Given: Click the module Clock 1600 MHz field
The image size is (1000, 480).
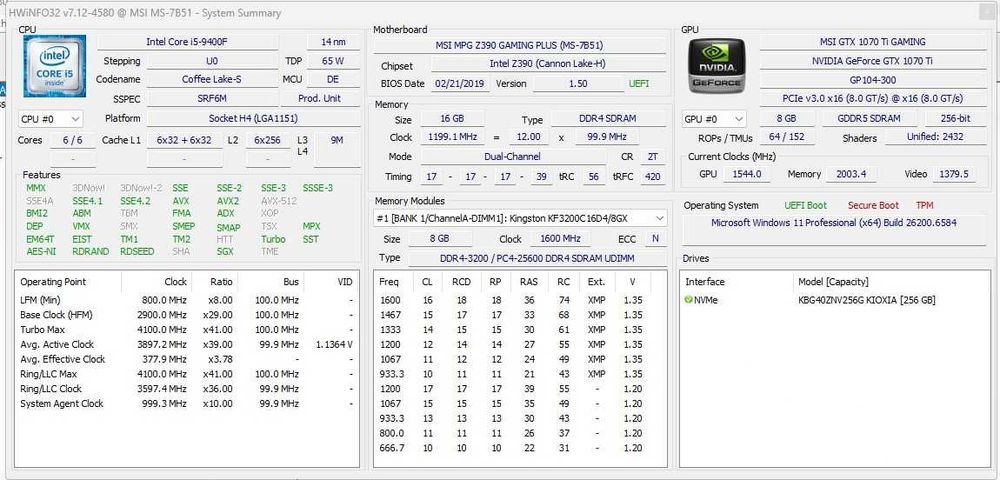Looking at the screenshot, I should click(x=560, y=239).
